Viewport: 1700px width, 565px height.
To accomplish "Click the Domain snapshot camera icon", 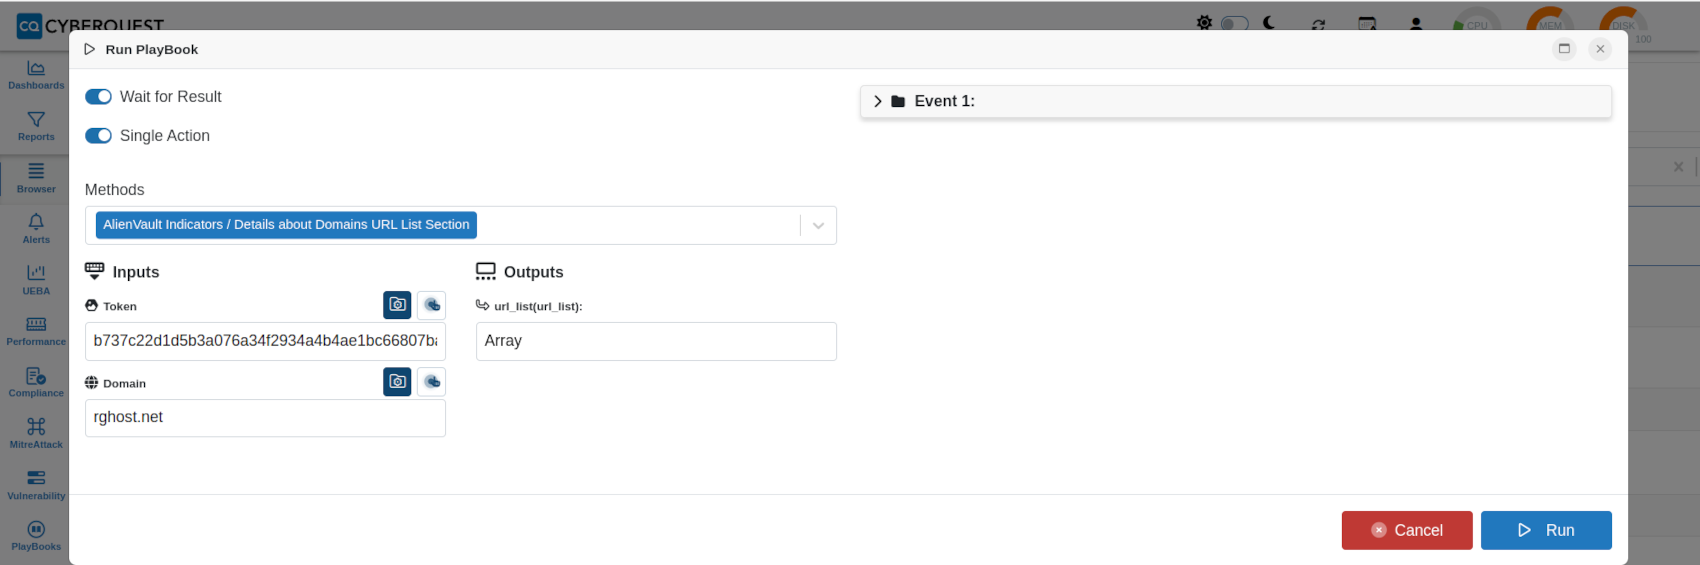I will (397, 382).
